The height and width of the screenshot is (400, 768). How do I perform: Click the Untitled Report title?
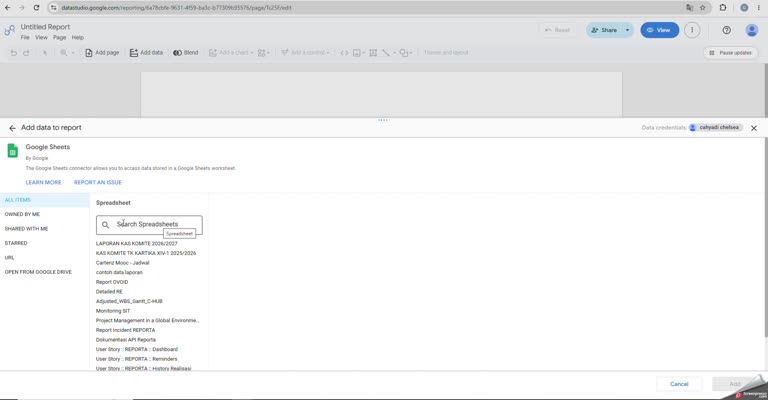[x=45, y=27]
